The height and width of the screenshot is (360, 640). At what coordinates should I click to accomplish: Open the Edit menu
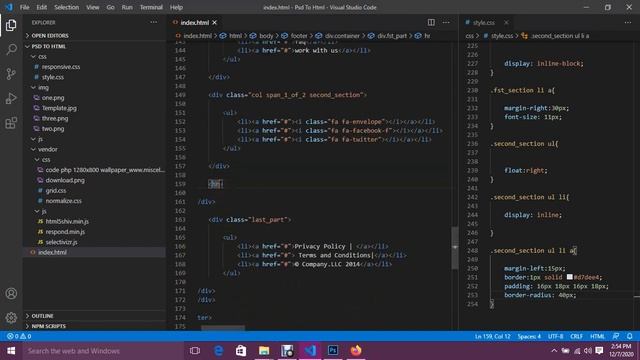click(42, 7)
